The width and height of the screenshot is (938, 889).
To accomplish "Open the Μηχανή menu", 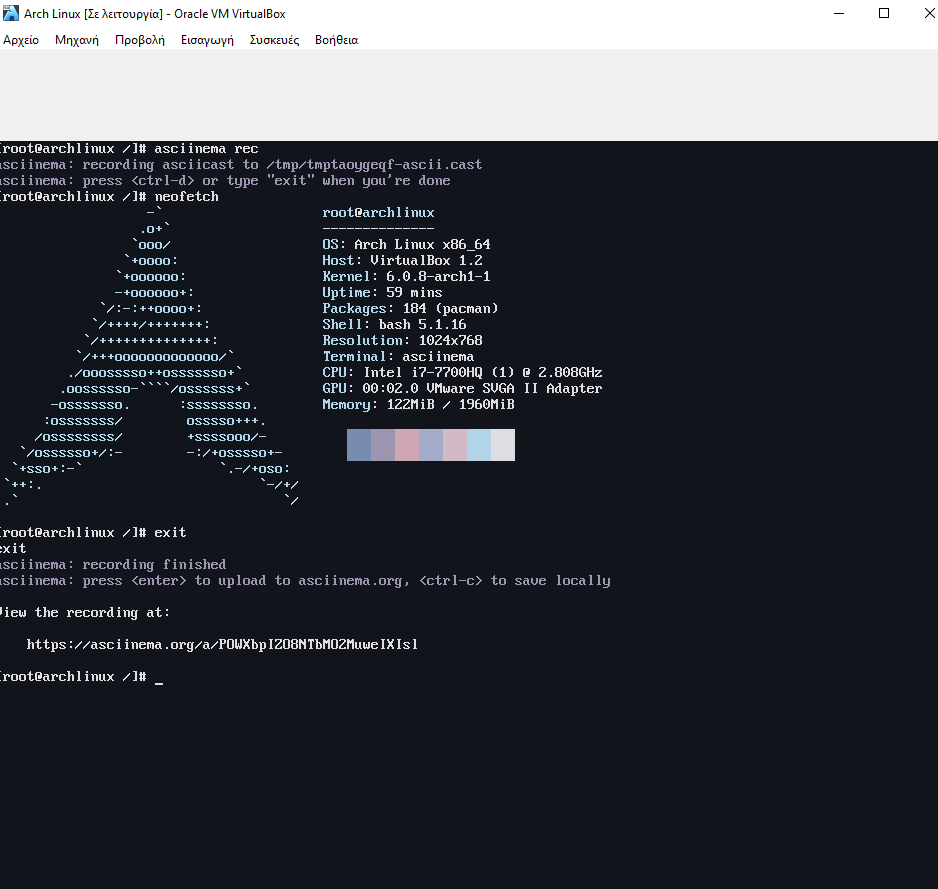I will click(76, 40).
